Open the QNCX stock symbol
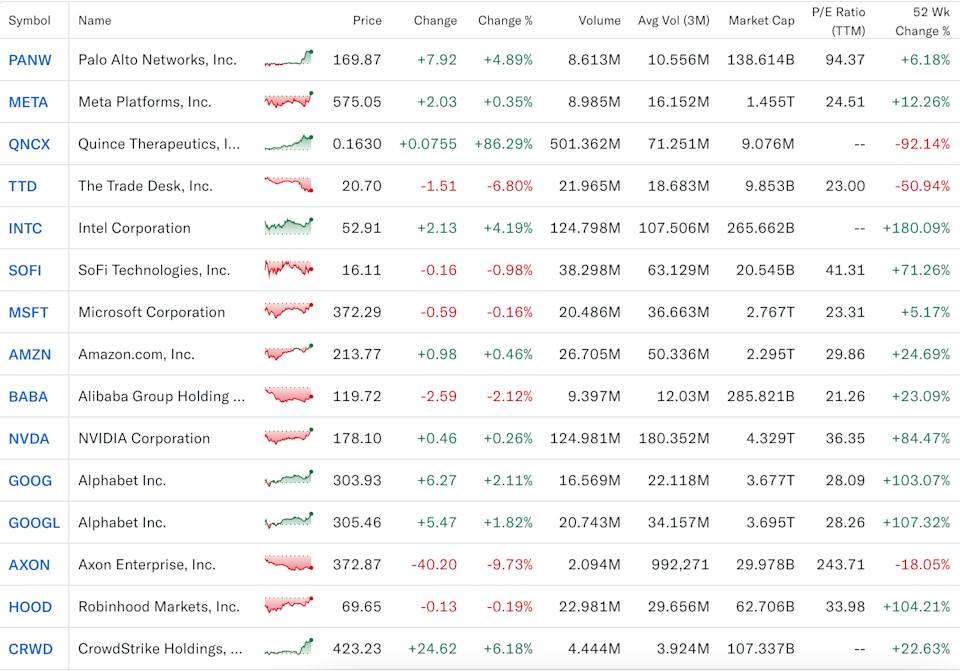Viewport: 960px width, 671px height. (29, 144)
